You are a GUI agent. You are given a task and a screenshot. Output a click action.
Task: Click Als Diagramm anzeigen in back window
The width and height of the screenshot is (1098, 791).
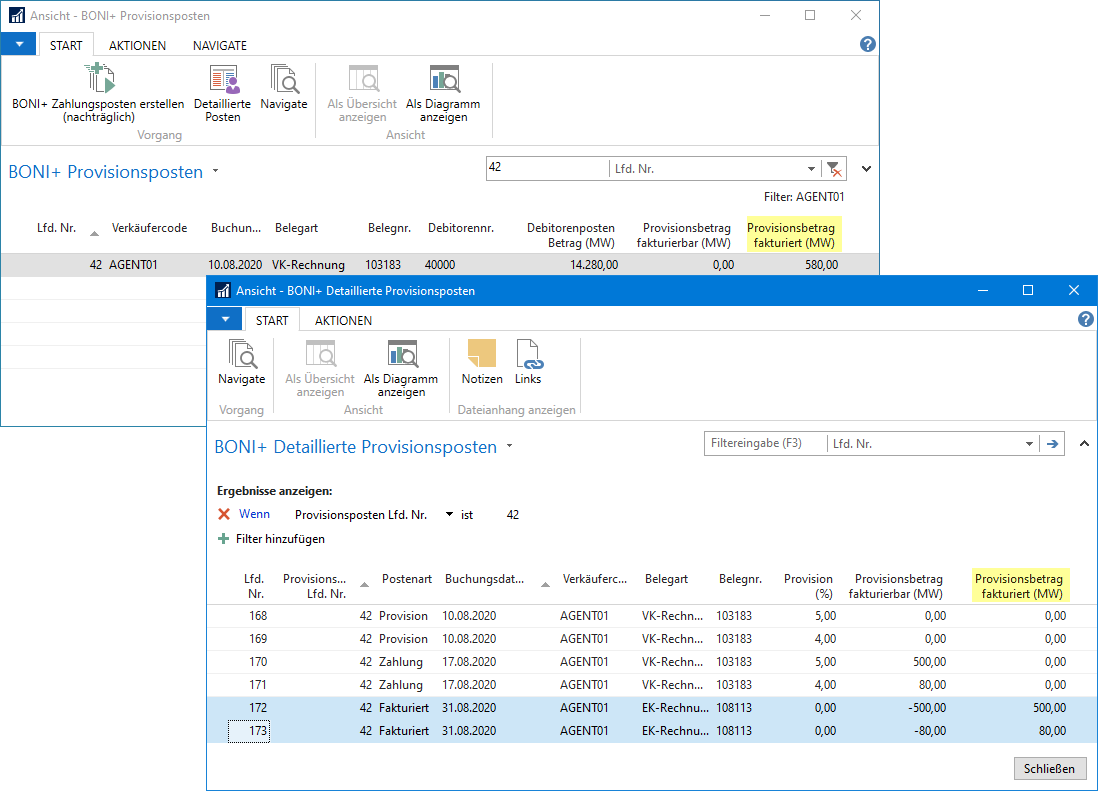[x=443, y=80]
